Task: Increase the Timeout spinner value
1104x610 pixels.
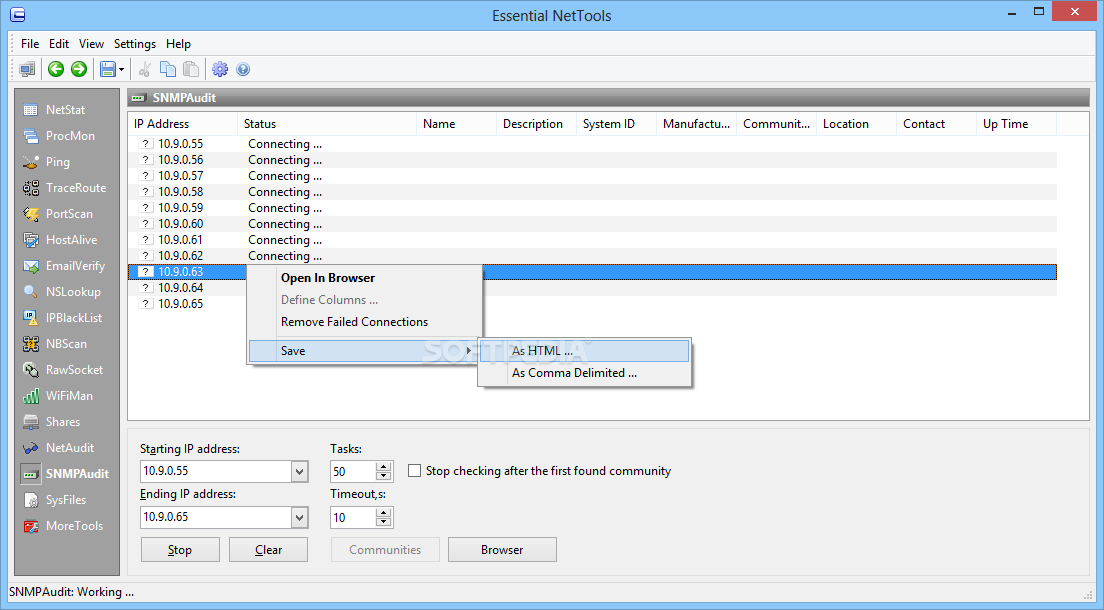Action: 384,513
